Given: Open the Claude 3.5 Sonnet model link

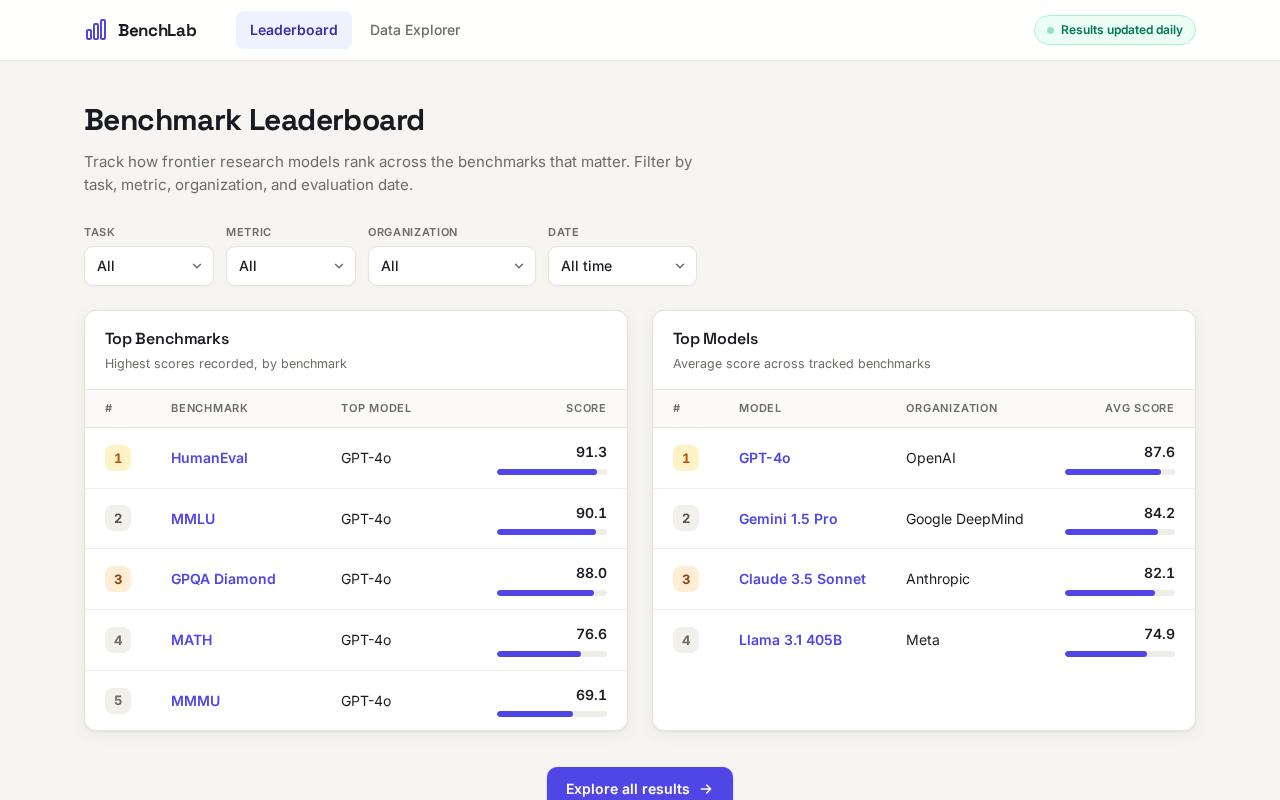Looking at the screenshot, I should [802, 579].
